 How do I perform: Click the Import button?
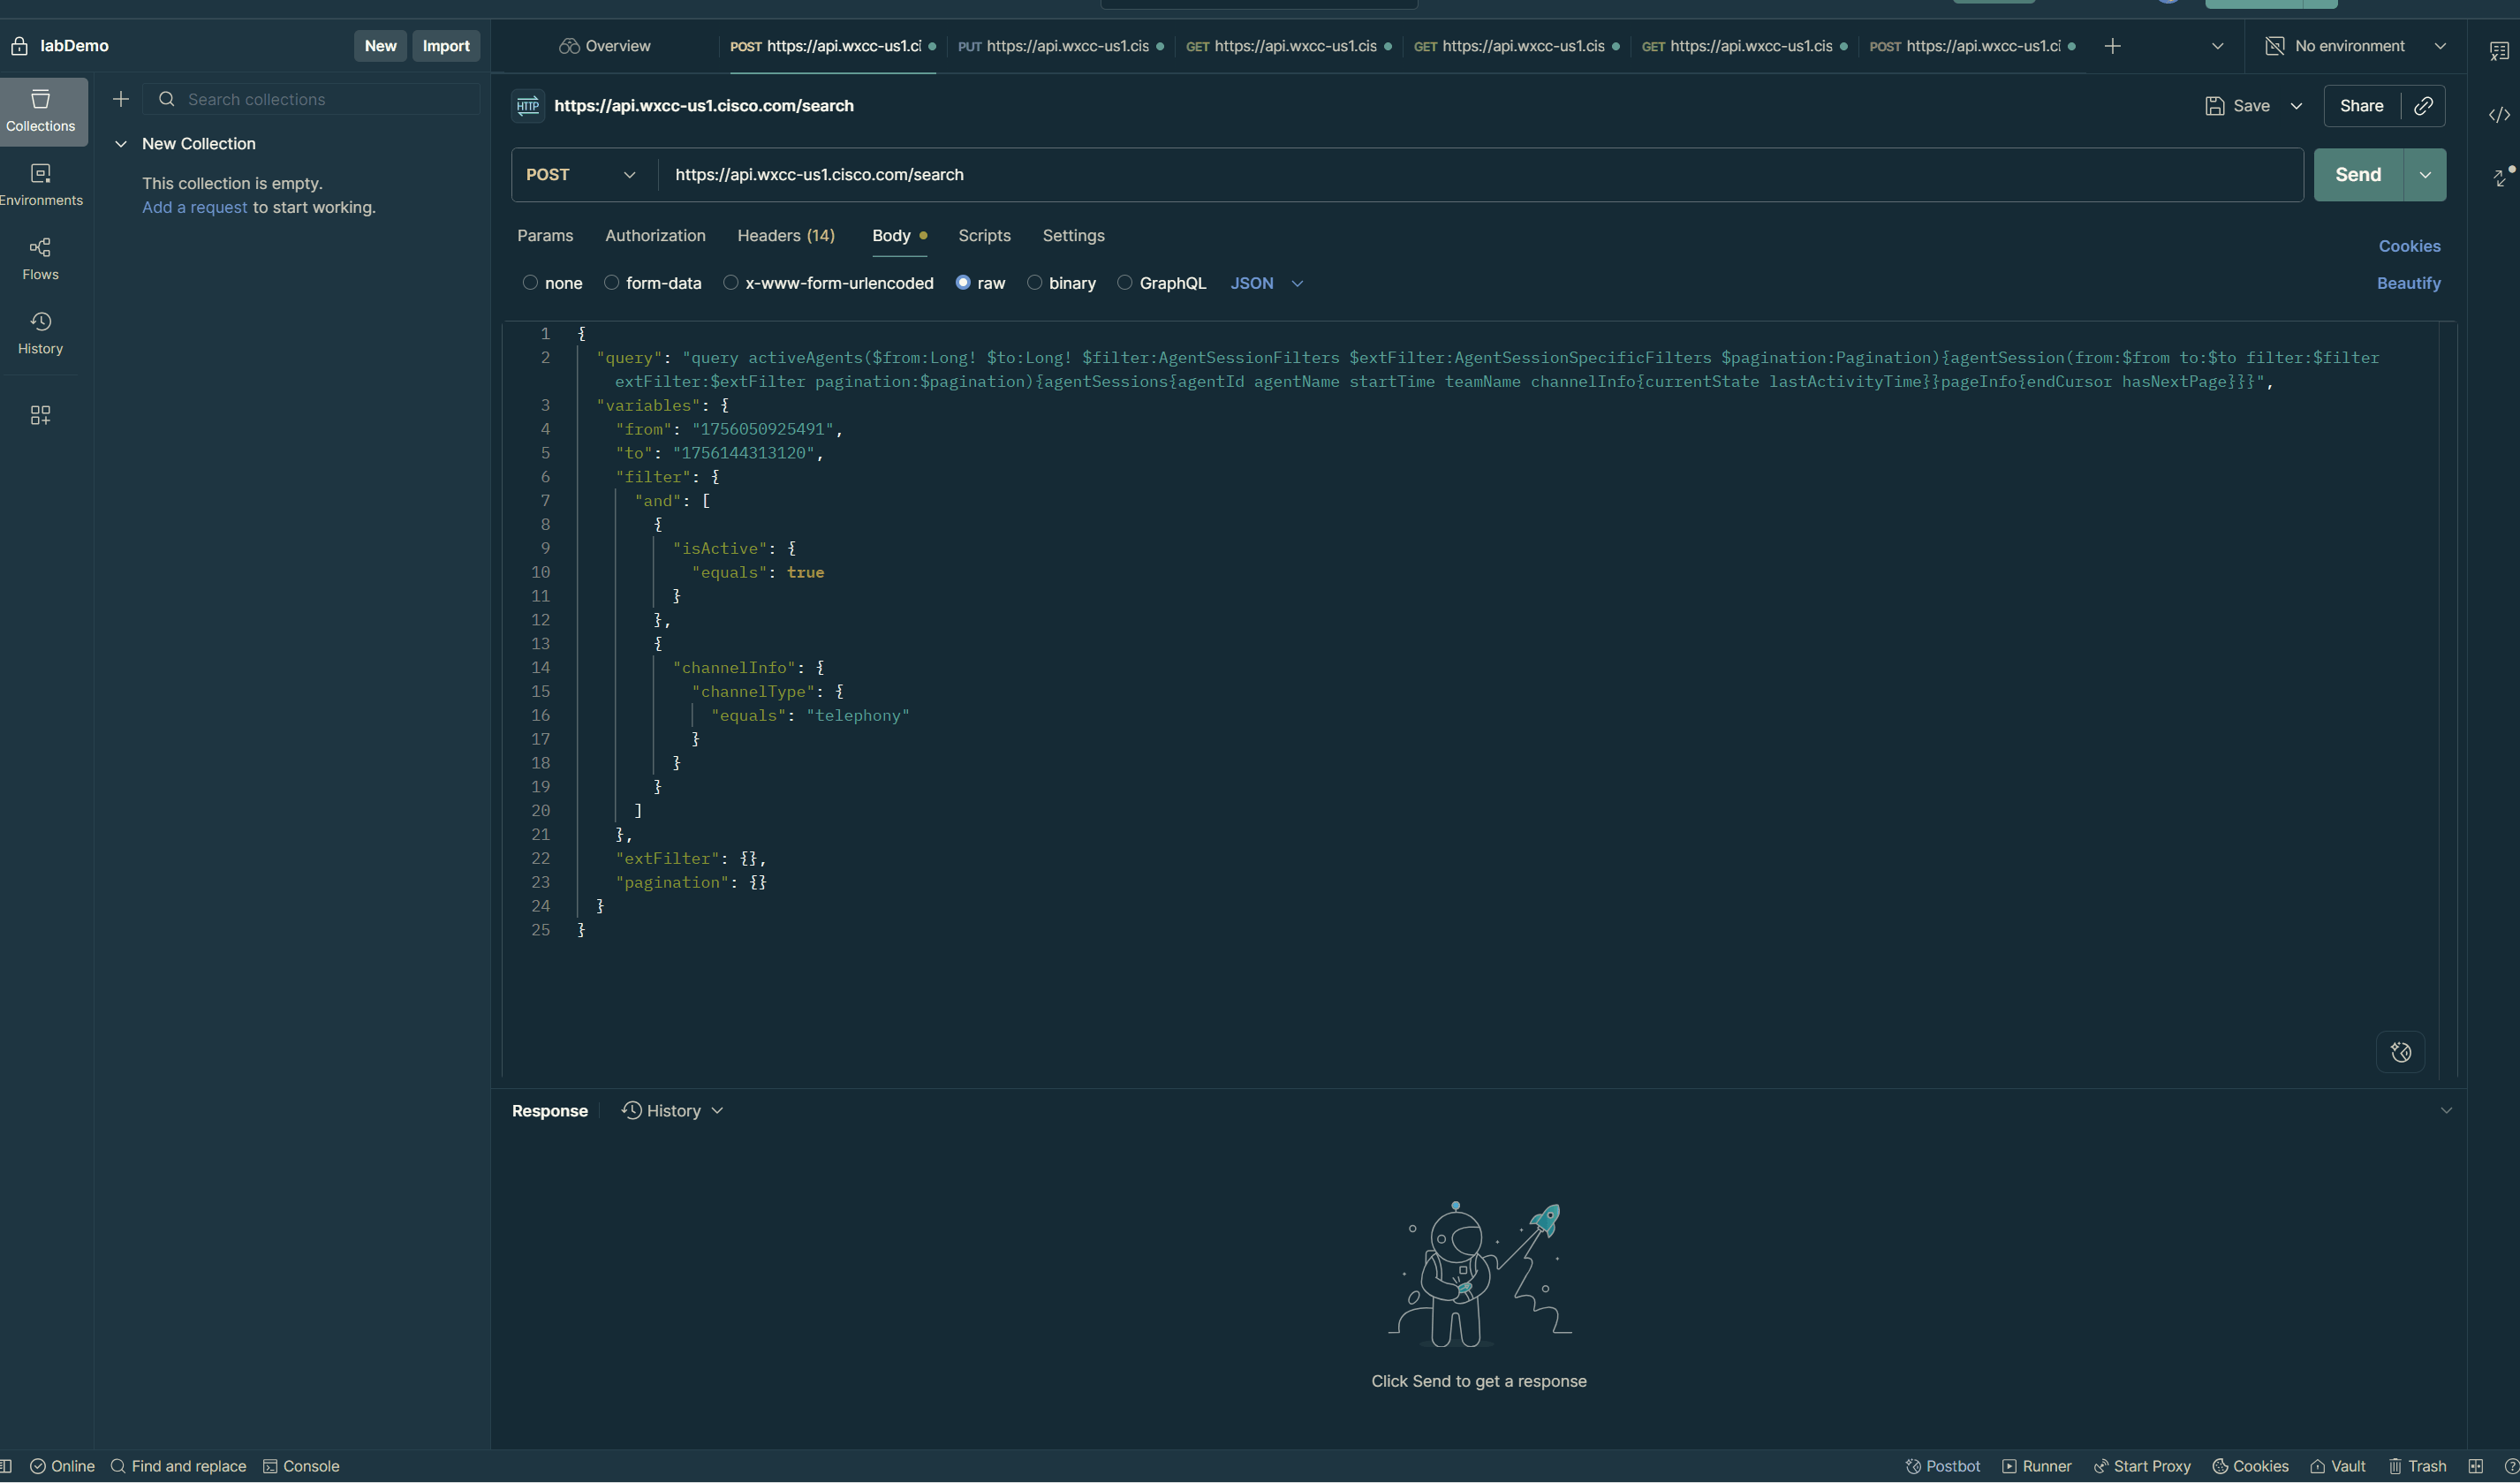click(x=446, y=46)
